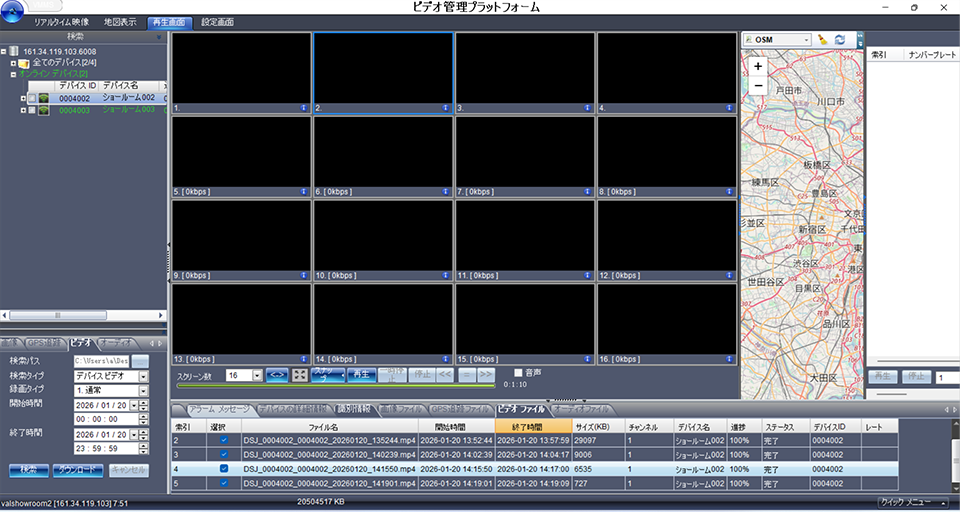Switch to リアルタイム映像 tab

62,21
